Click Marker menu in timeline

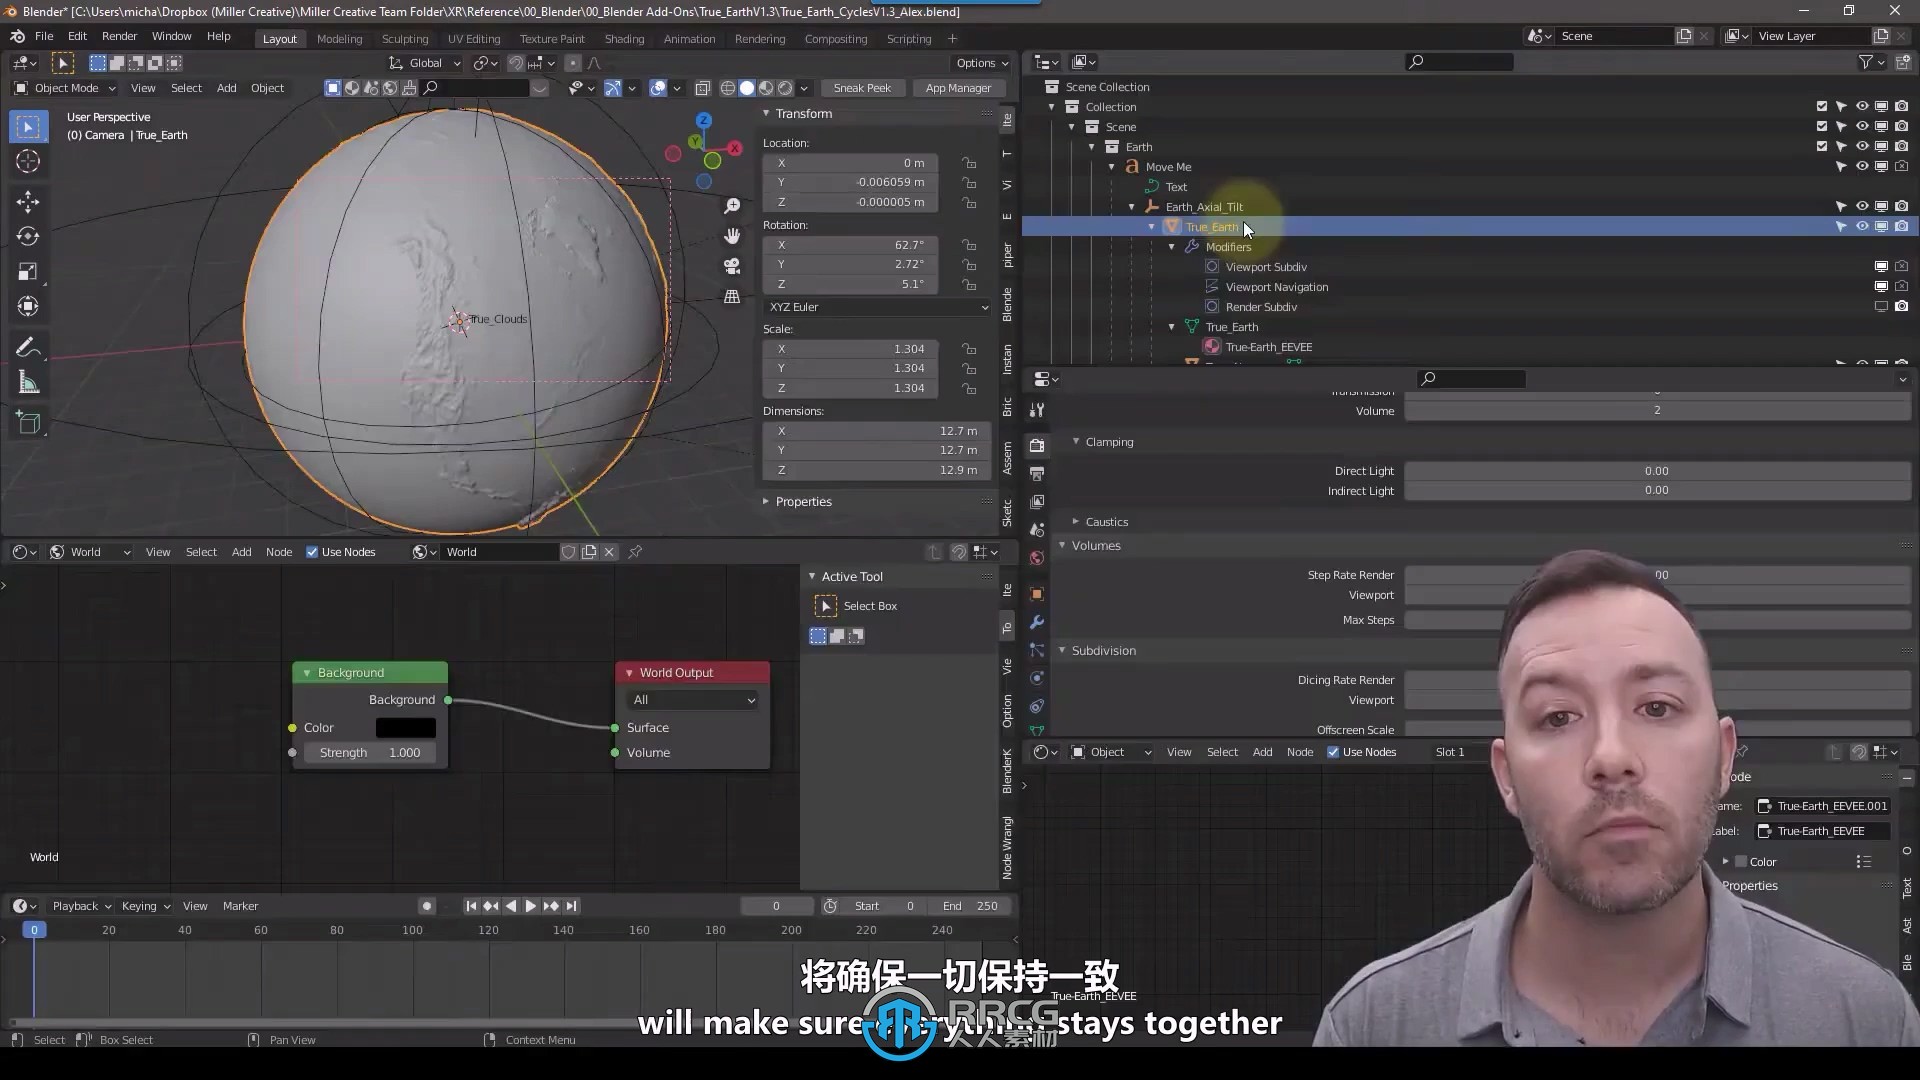240,906
